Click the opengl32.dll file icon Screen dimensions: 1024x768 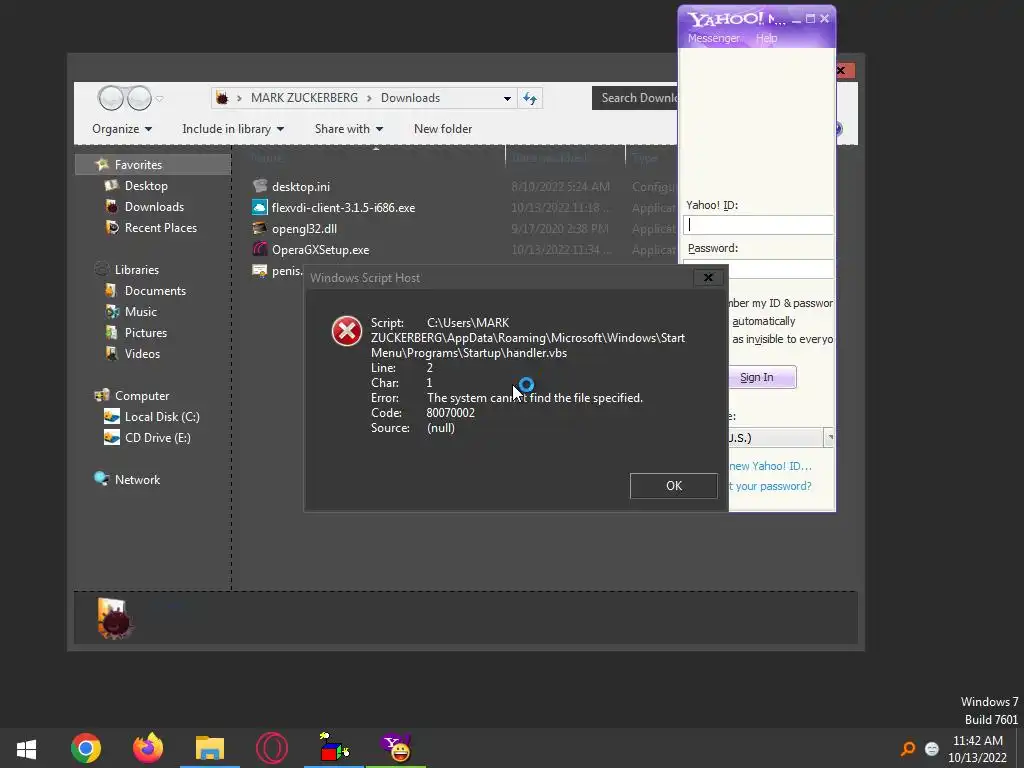260,229
